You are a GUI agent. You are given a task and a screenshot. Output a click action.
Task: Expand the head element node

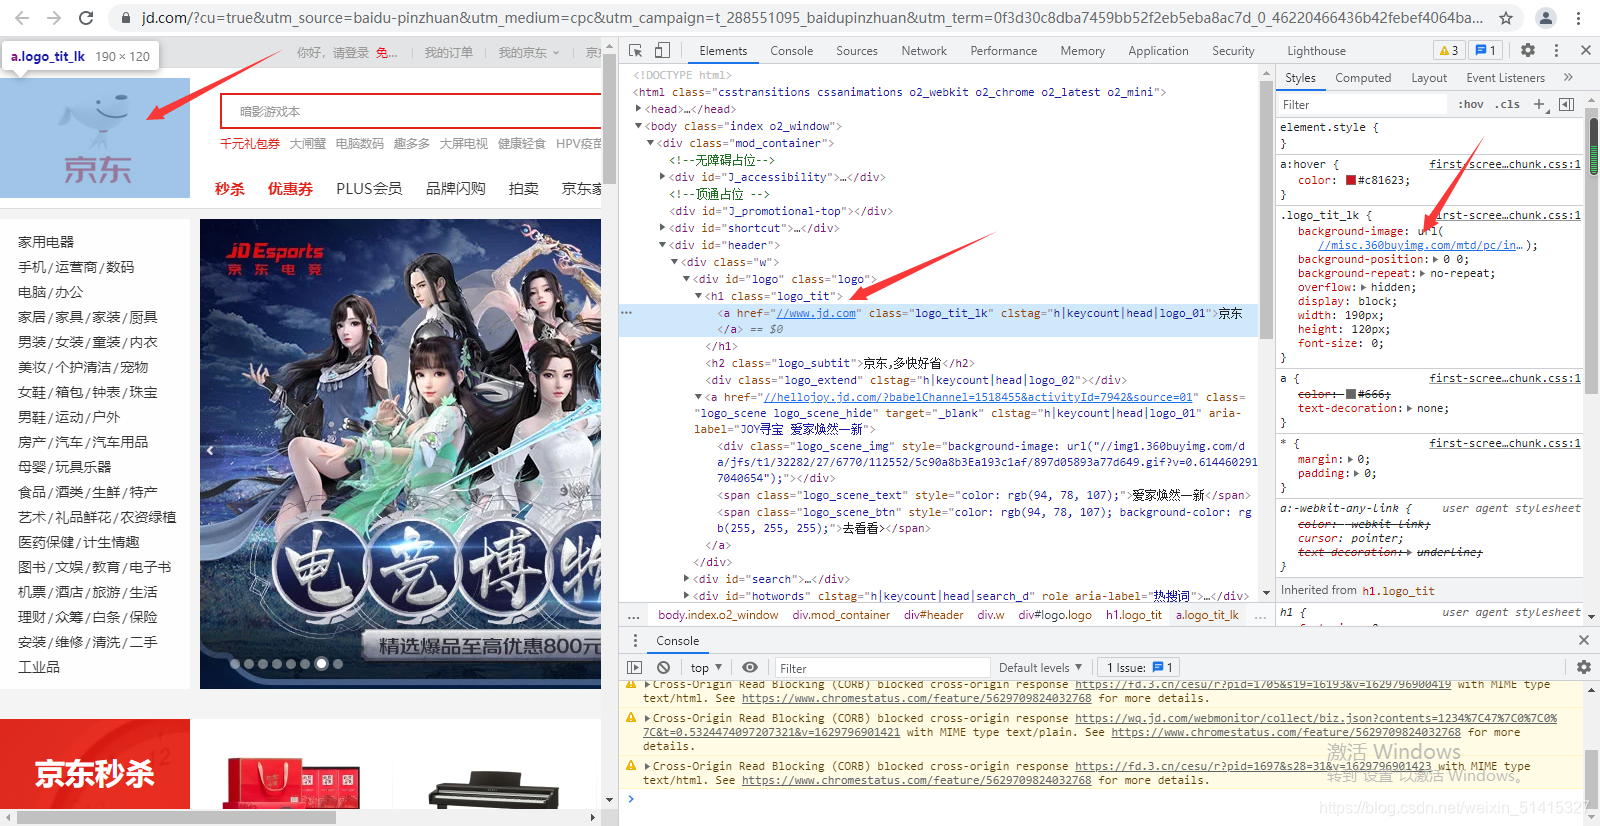coord(639,109)
